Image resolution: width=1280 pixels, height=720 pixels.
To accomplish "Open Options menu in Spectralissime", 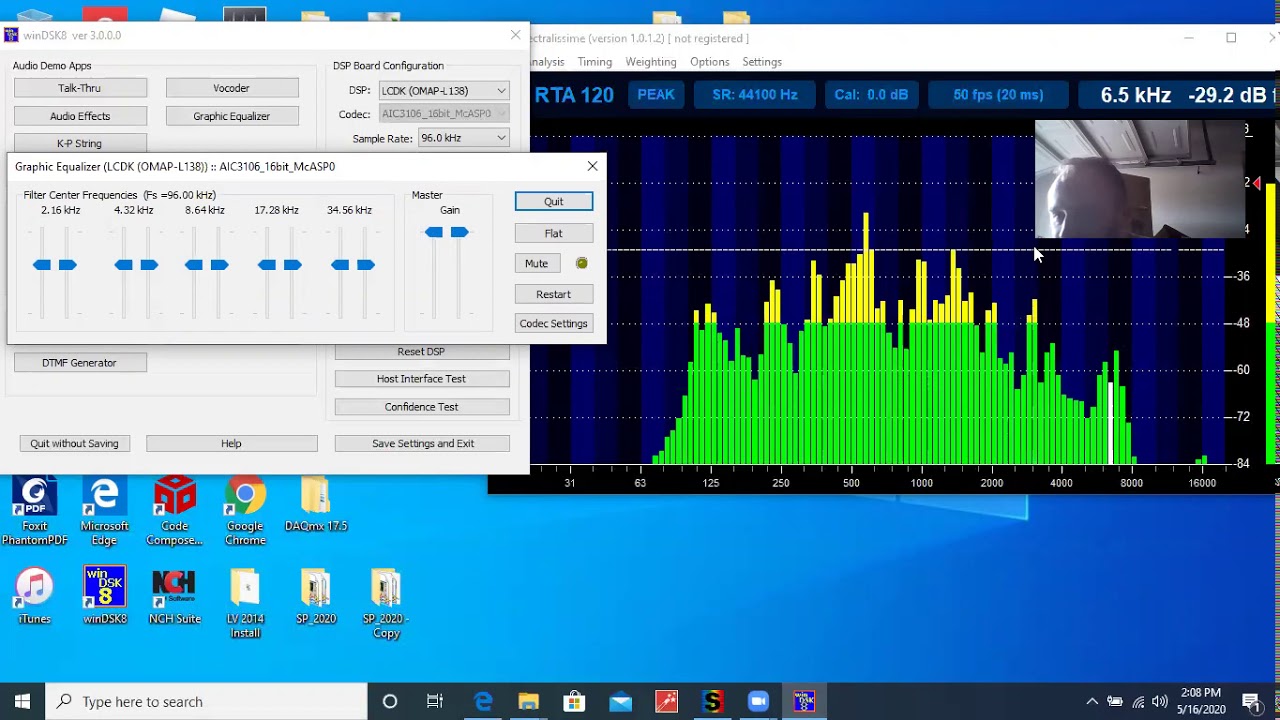I will click(709, 62).
